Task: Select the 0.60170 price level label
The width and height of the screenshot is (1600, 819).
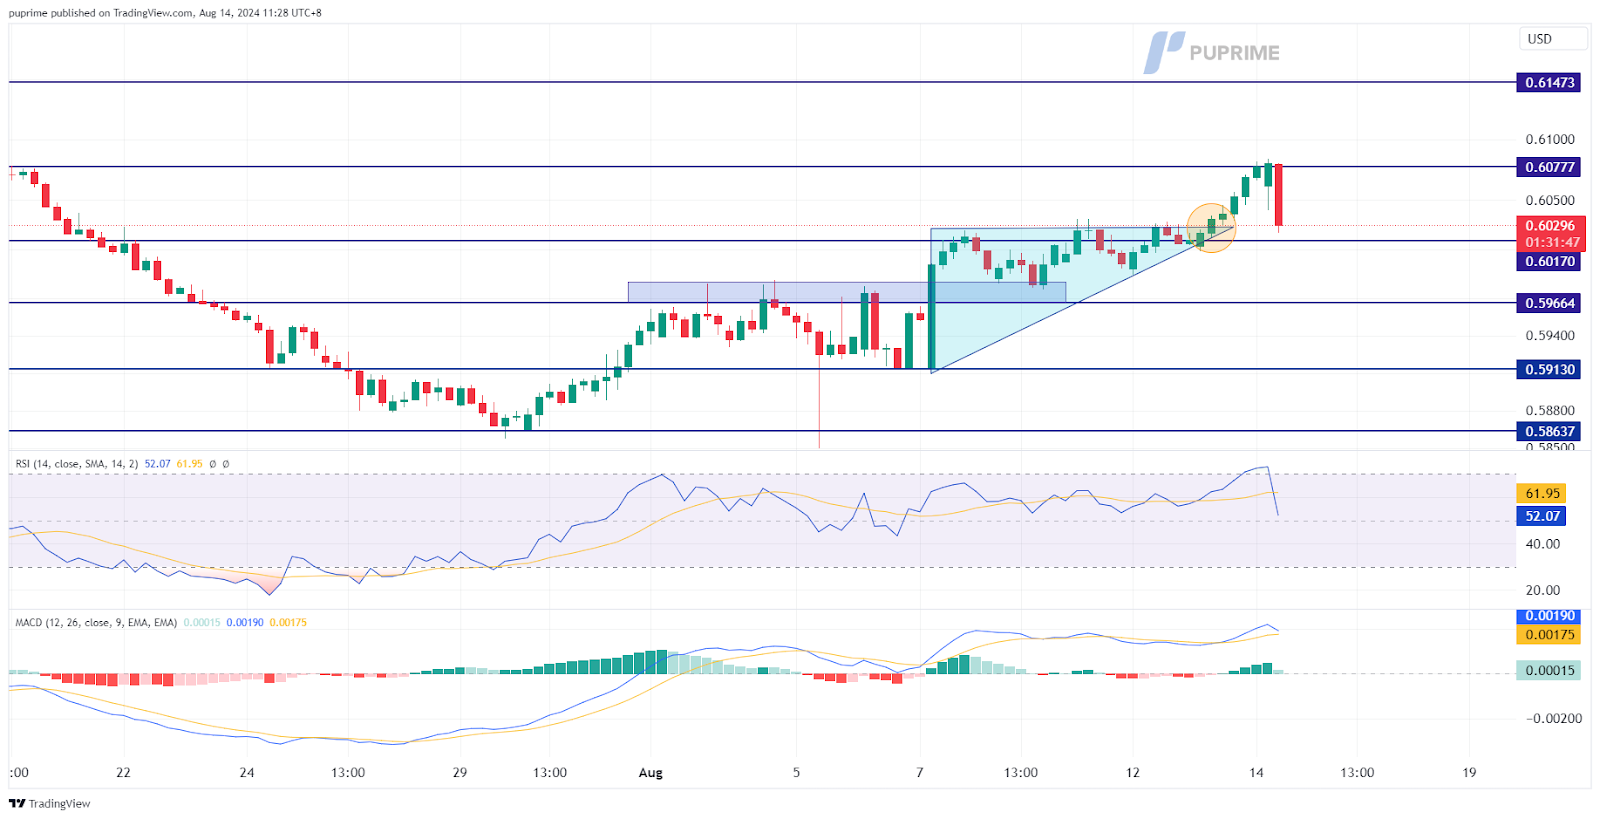Action: coord(1549,262)
